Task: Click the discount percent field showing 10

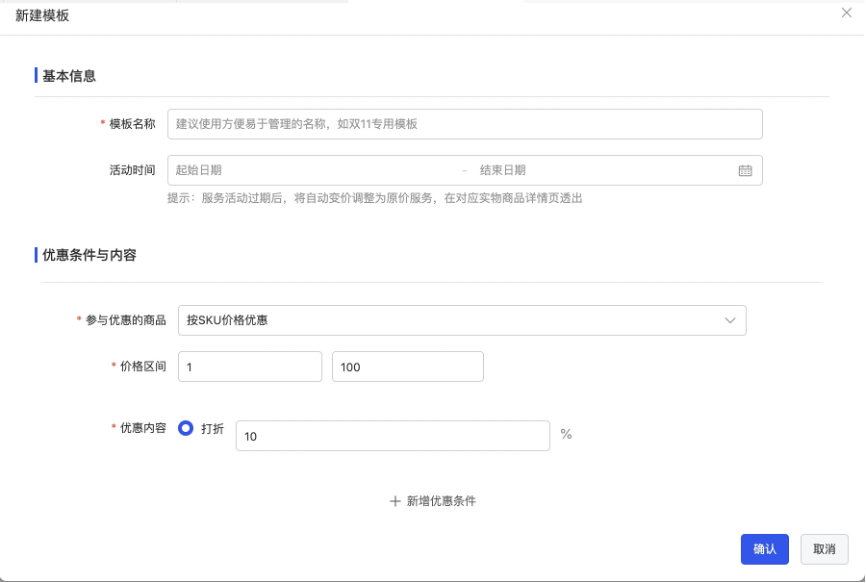Action: [393, 436]
